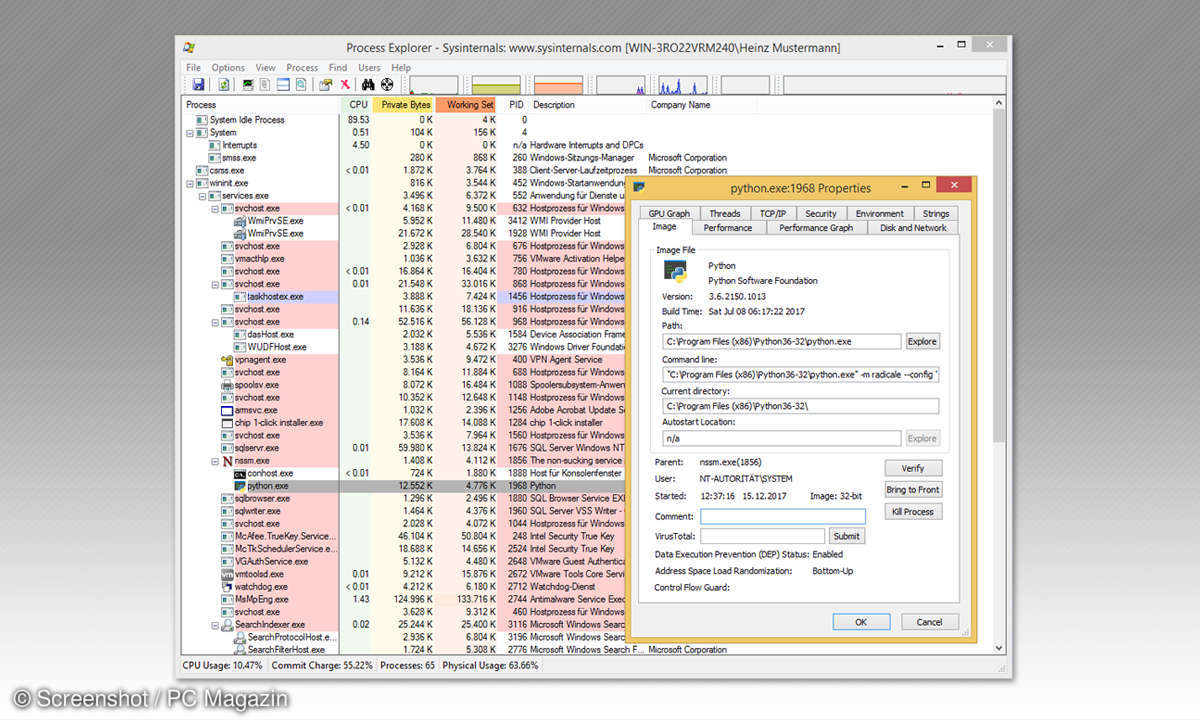Collapse the System process node
1200x720 pixels.
(189, 132)
